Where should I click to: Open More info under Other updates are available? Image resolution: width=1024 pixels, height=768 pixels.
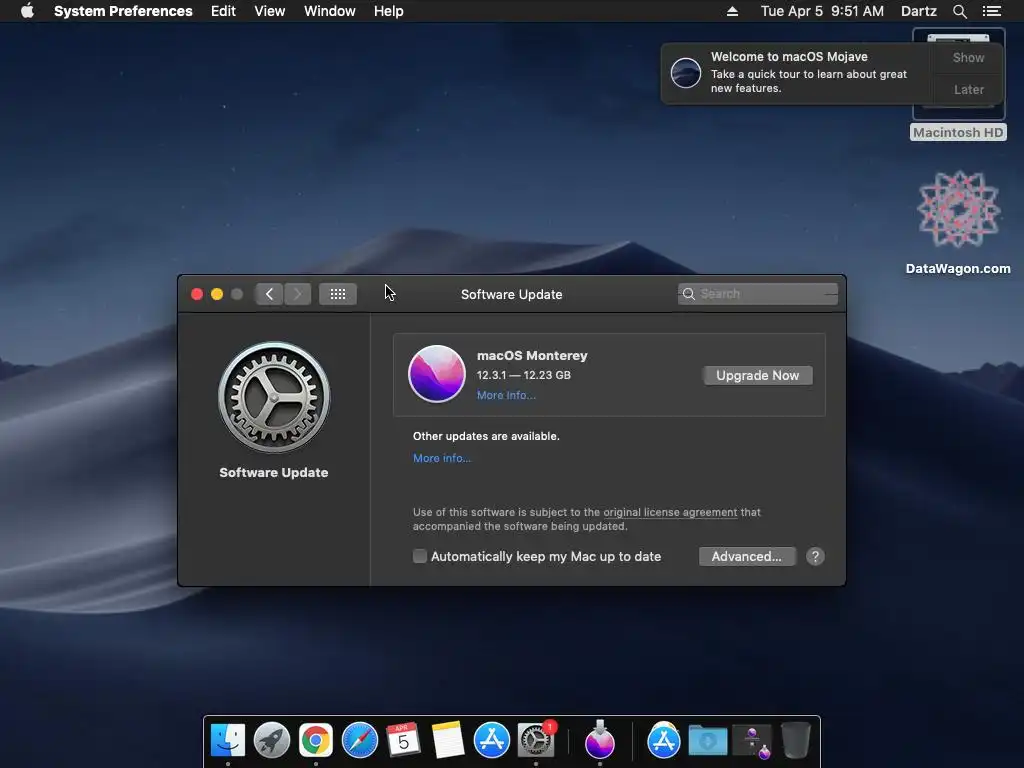(441, 458)
